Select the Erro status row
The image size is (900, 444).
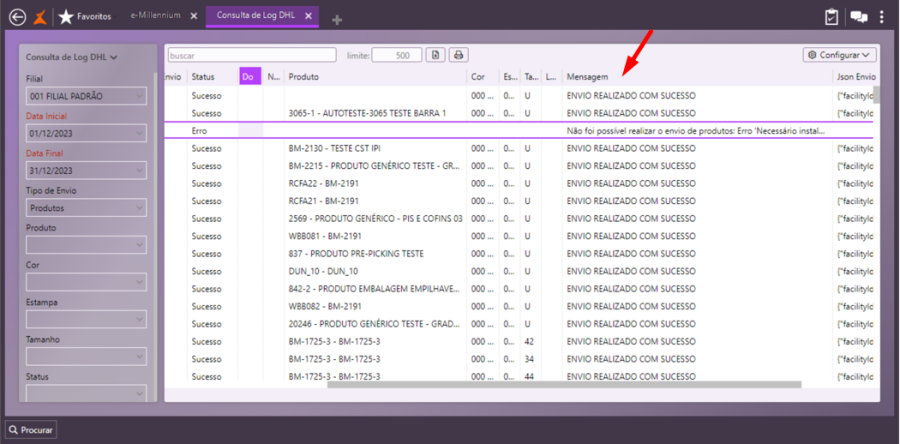coord(519,131)
